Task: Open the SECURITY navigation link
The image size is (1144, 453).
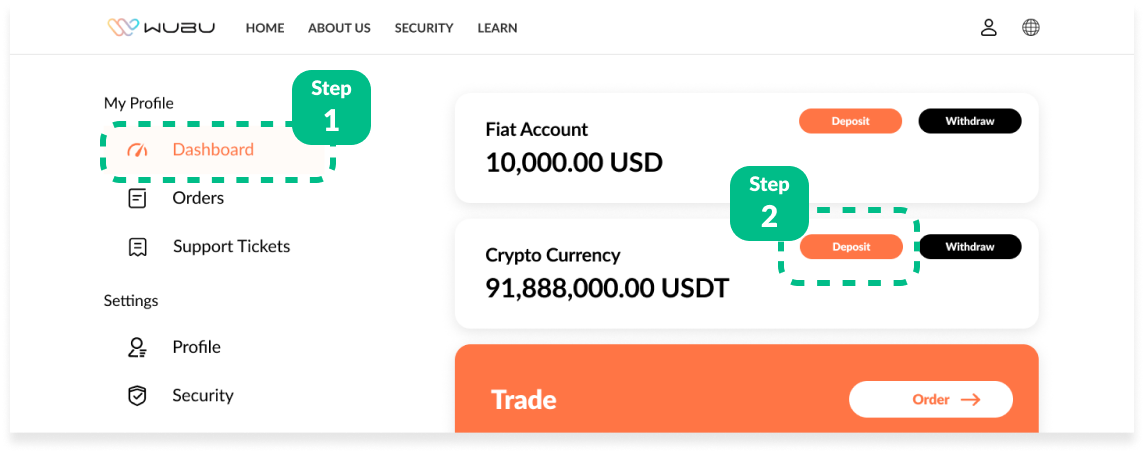Action: pos(424,28)
